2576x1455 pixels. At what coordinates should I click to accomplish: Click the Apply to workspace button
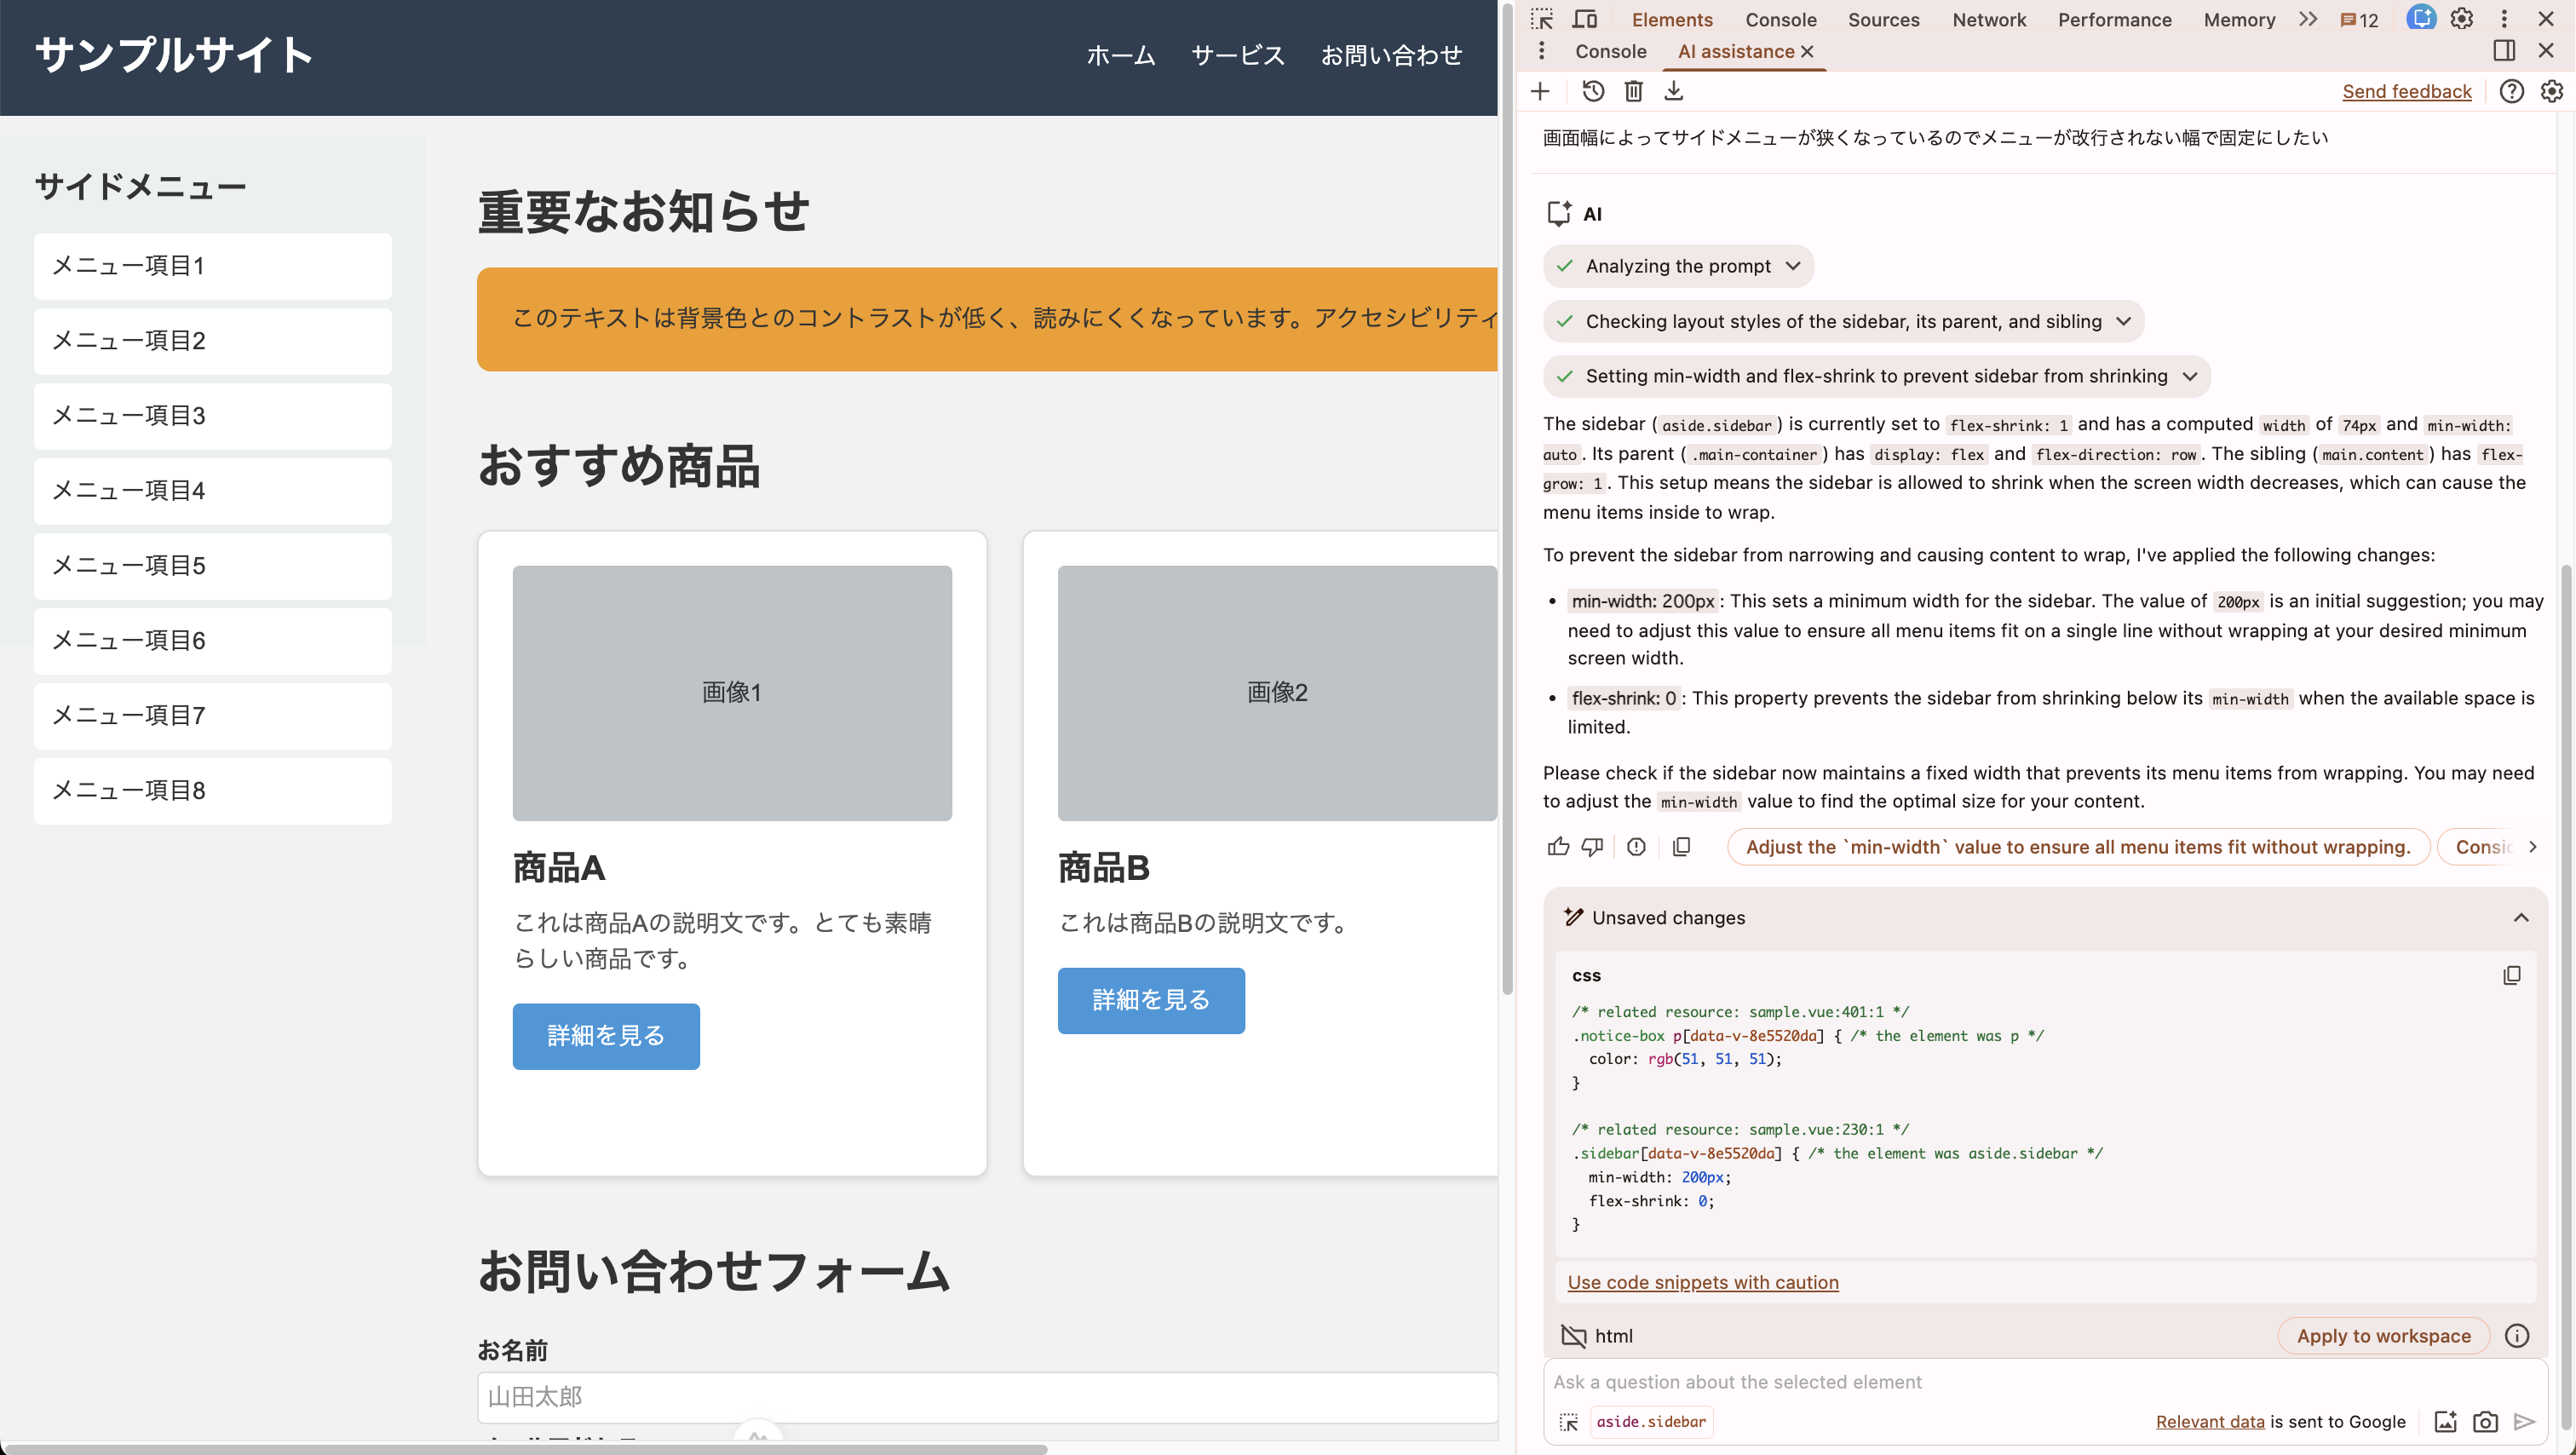pos(2383,1336)
